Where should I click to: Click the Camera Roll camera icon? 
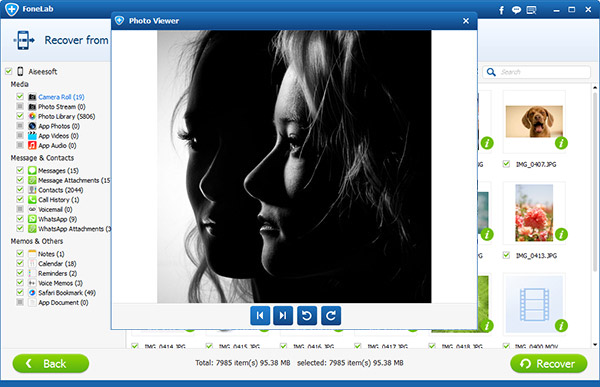tap(33, 97)
